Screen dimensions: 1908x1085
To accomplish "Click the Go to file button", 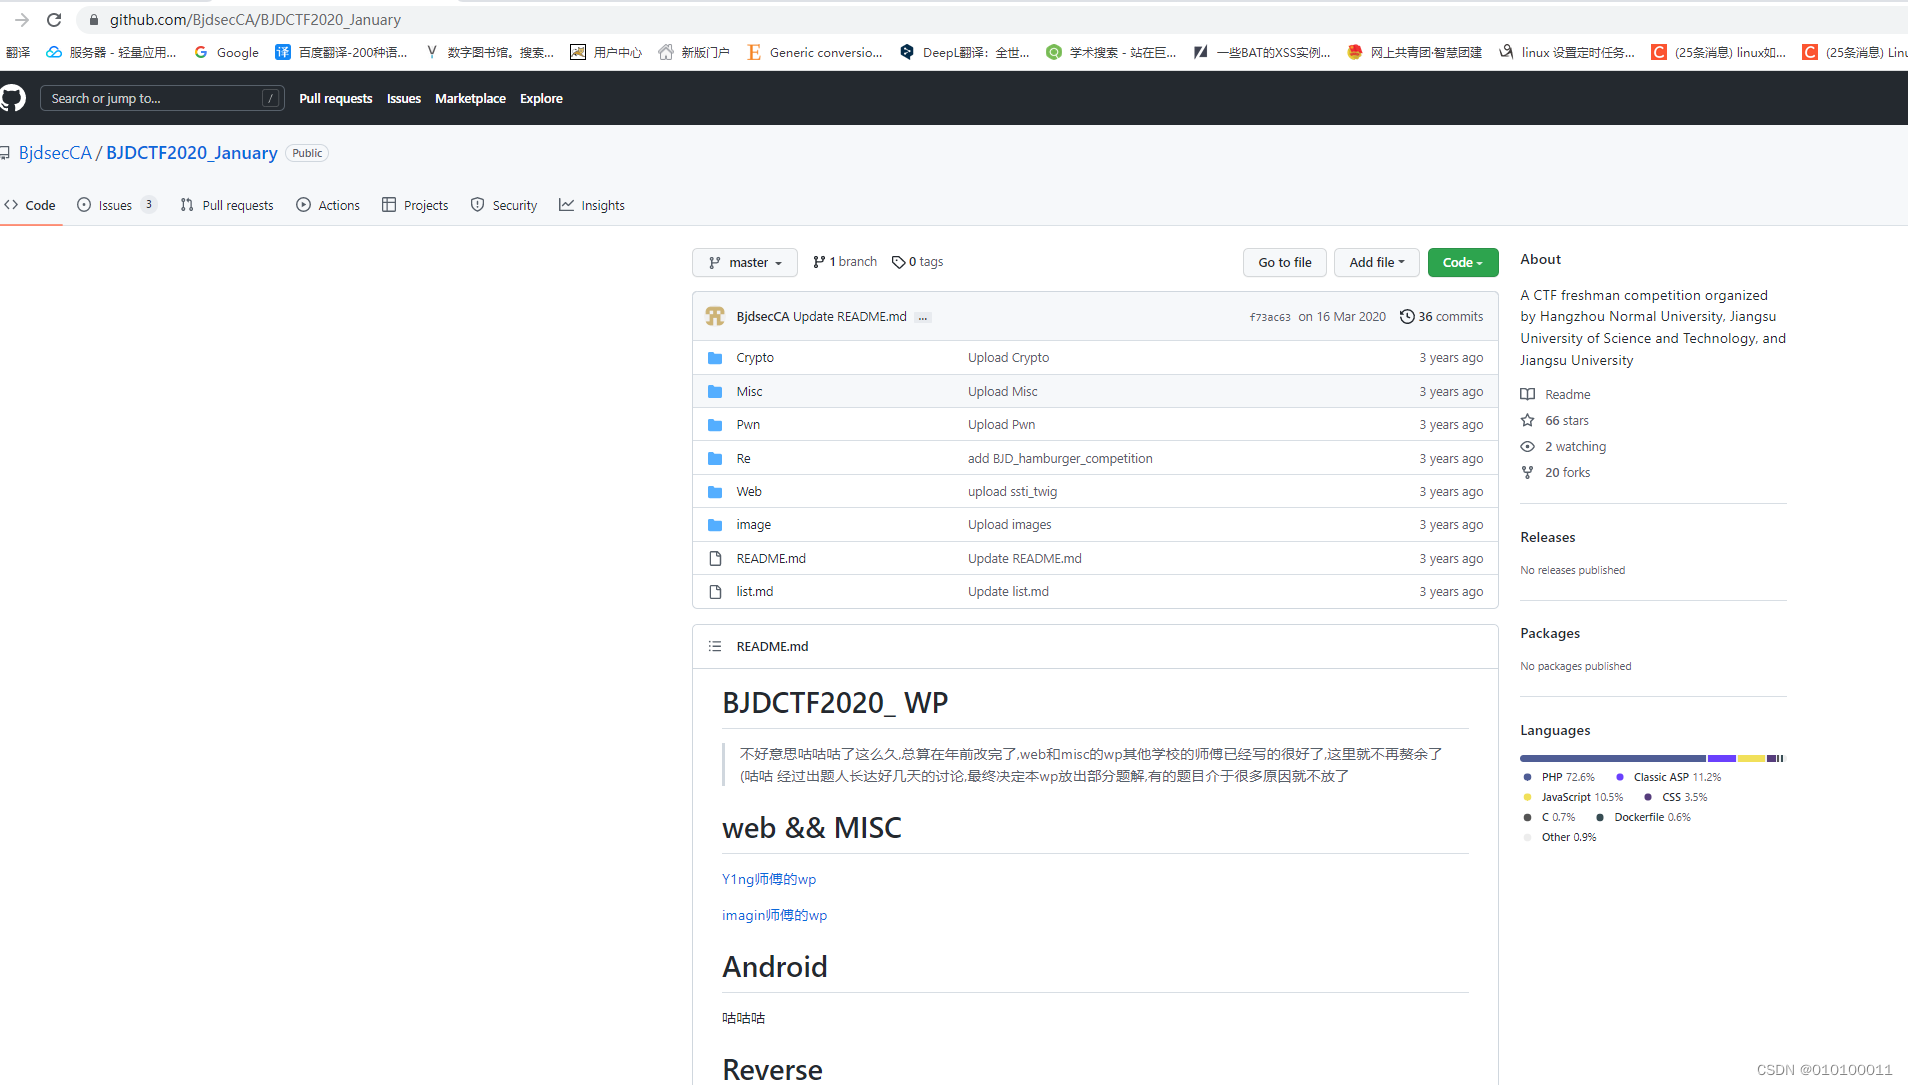I will [x=1285, y=262].
